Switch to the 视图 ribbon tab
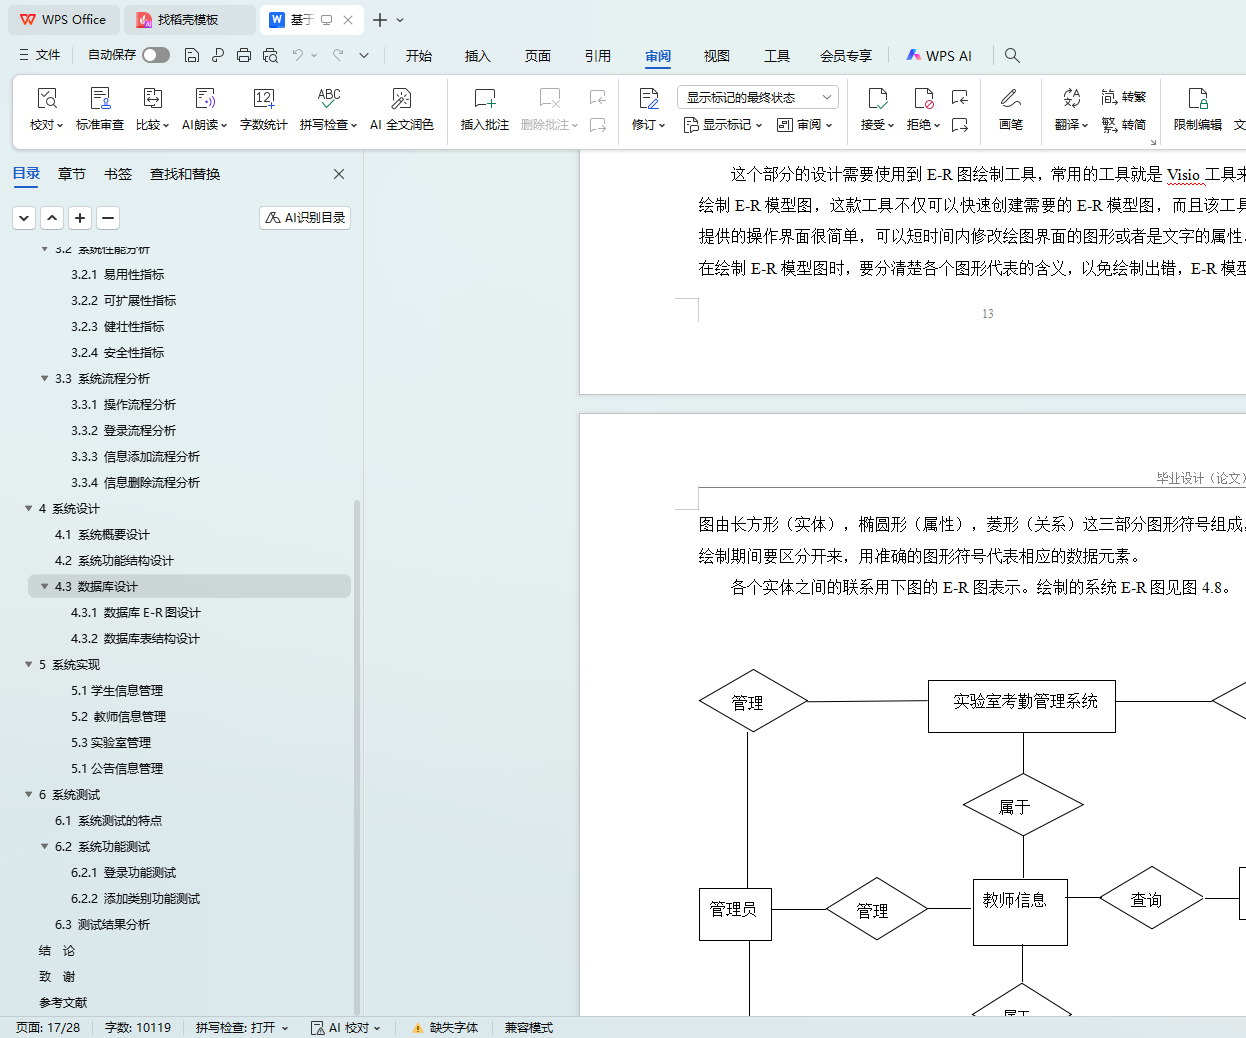This screenshot has height=1038, width=1246. coord(716,56)
